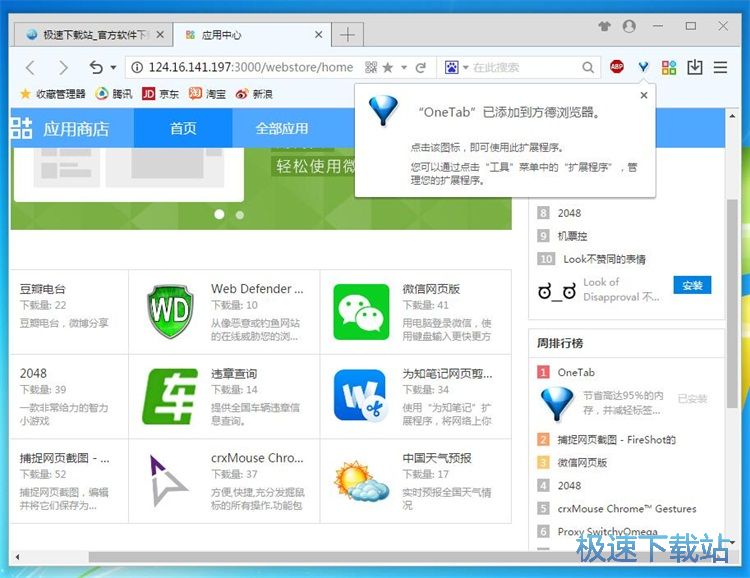The width and height of the screenshot is (750, 578).
Task: Open the 京东 bookmark
Action: [x=160, y=94]
